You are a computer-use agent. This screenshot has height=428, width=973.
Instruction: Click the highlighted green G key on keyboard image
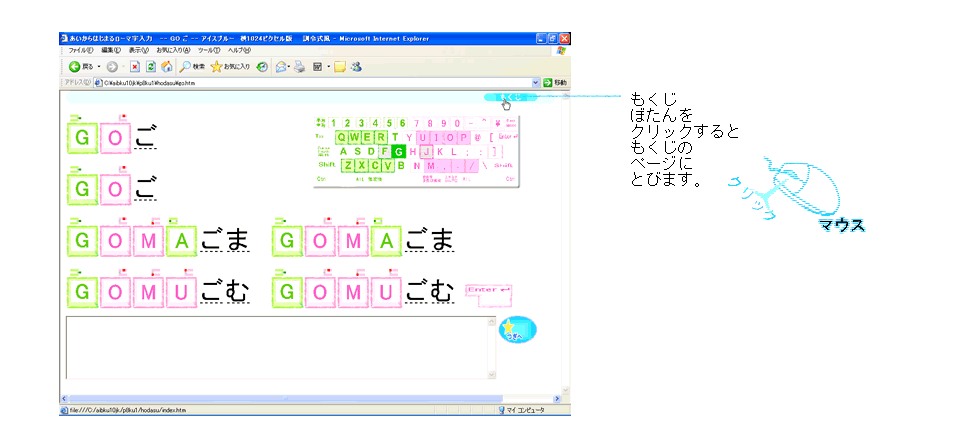click(399, 152)
